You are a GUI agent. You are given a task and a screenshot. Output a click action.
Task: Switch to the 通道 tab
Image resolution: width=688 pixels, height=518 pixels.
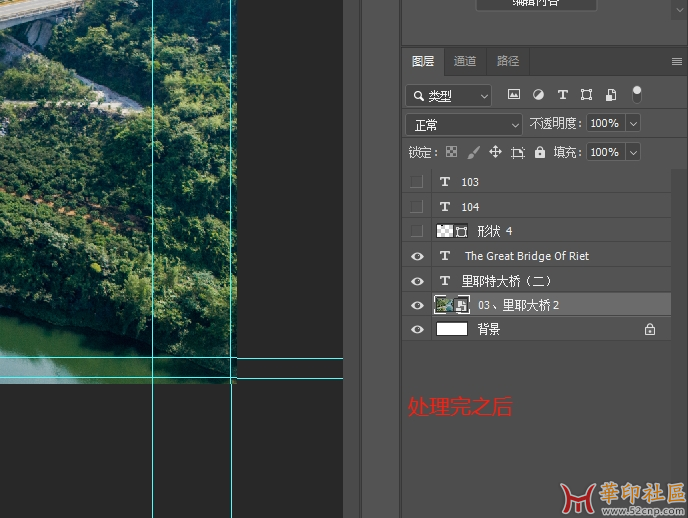click(465, 61)
